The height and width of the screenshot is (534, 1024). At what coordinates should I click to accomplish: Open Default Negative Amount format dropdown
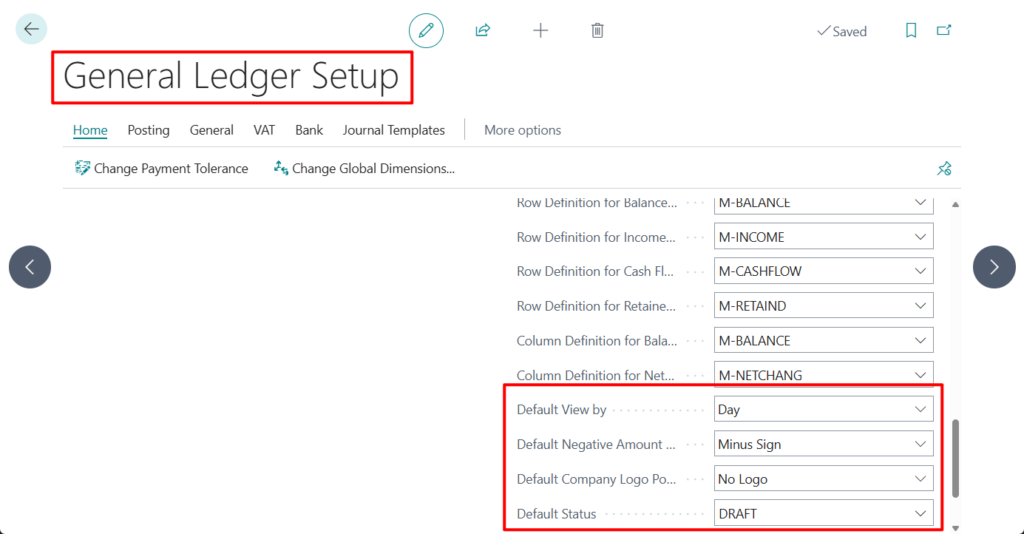[x=920, y=444]
